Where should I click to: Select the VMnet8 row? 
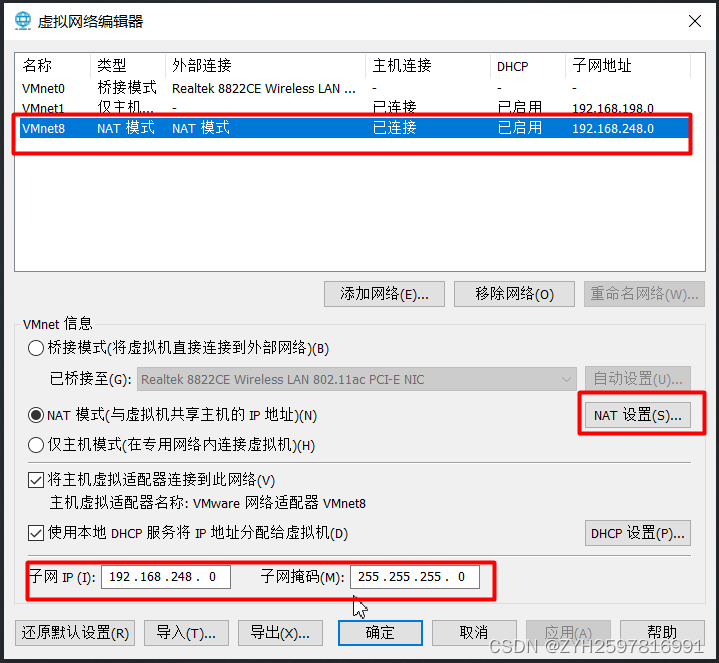[x=354, y=128]
